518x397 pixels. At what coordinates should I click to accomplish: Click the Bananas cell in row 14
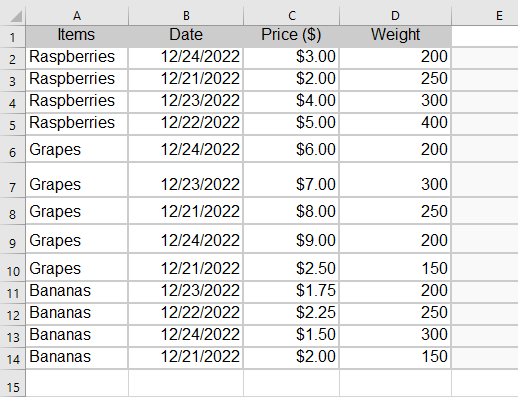(x=77, y=358)
